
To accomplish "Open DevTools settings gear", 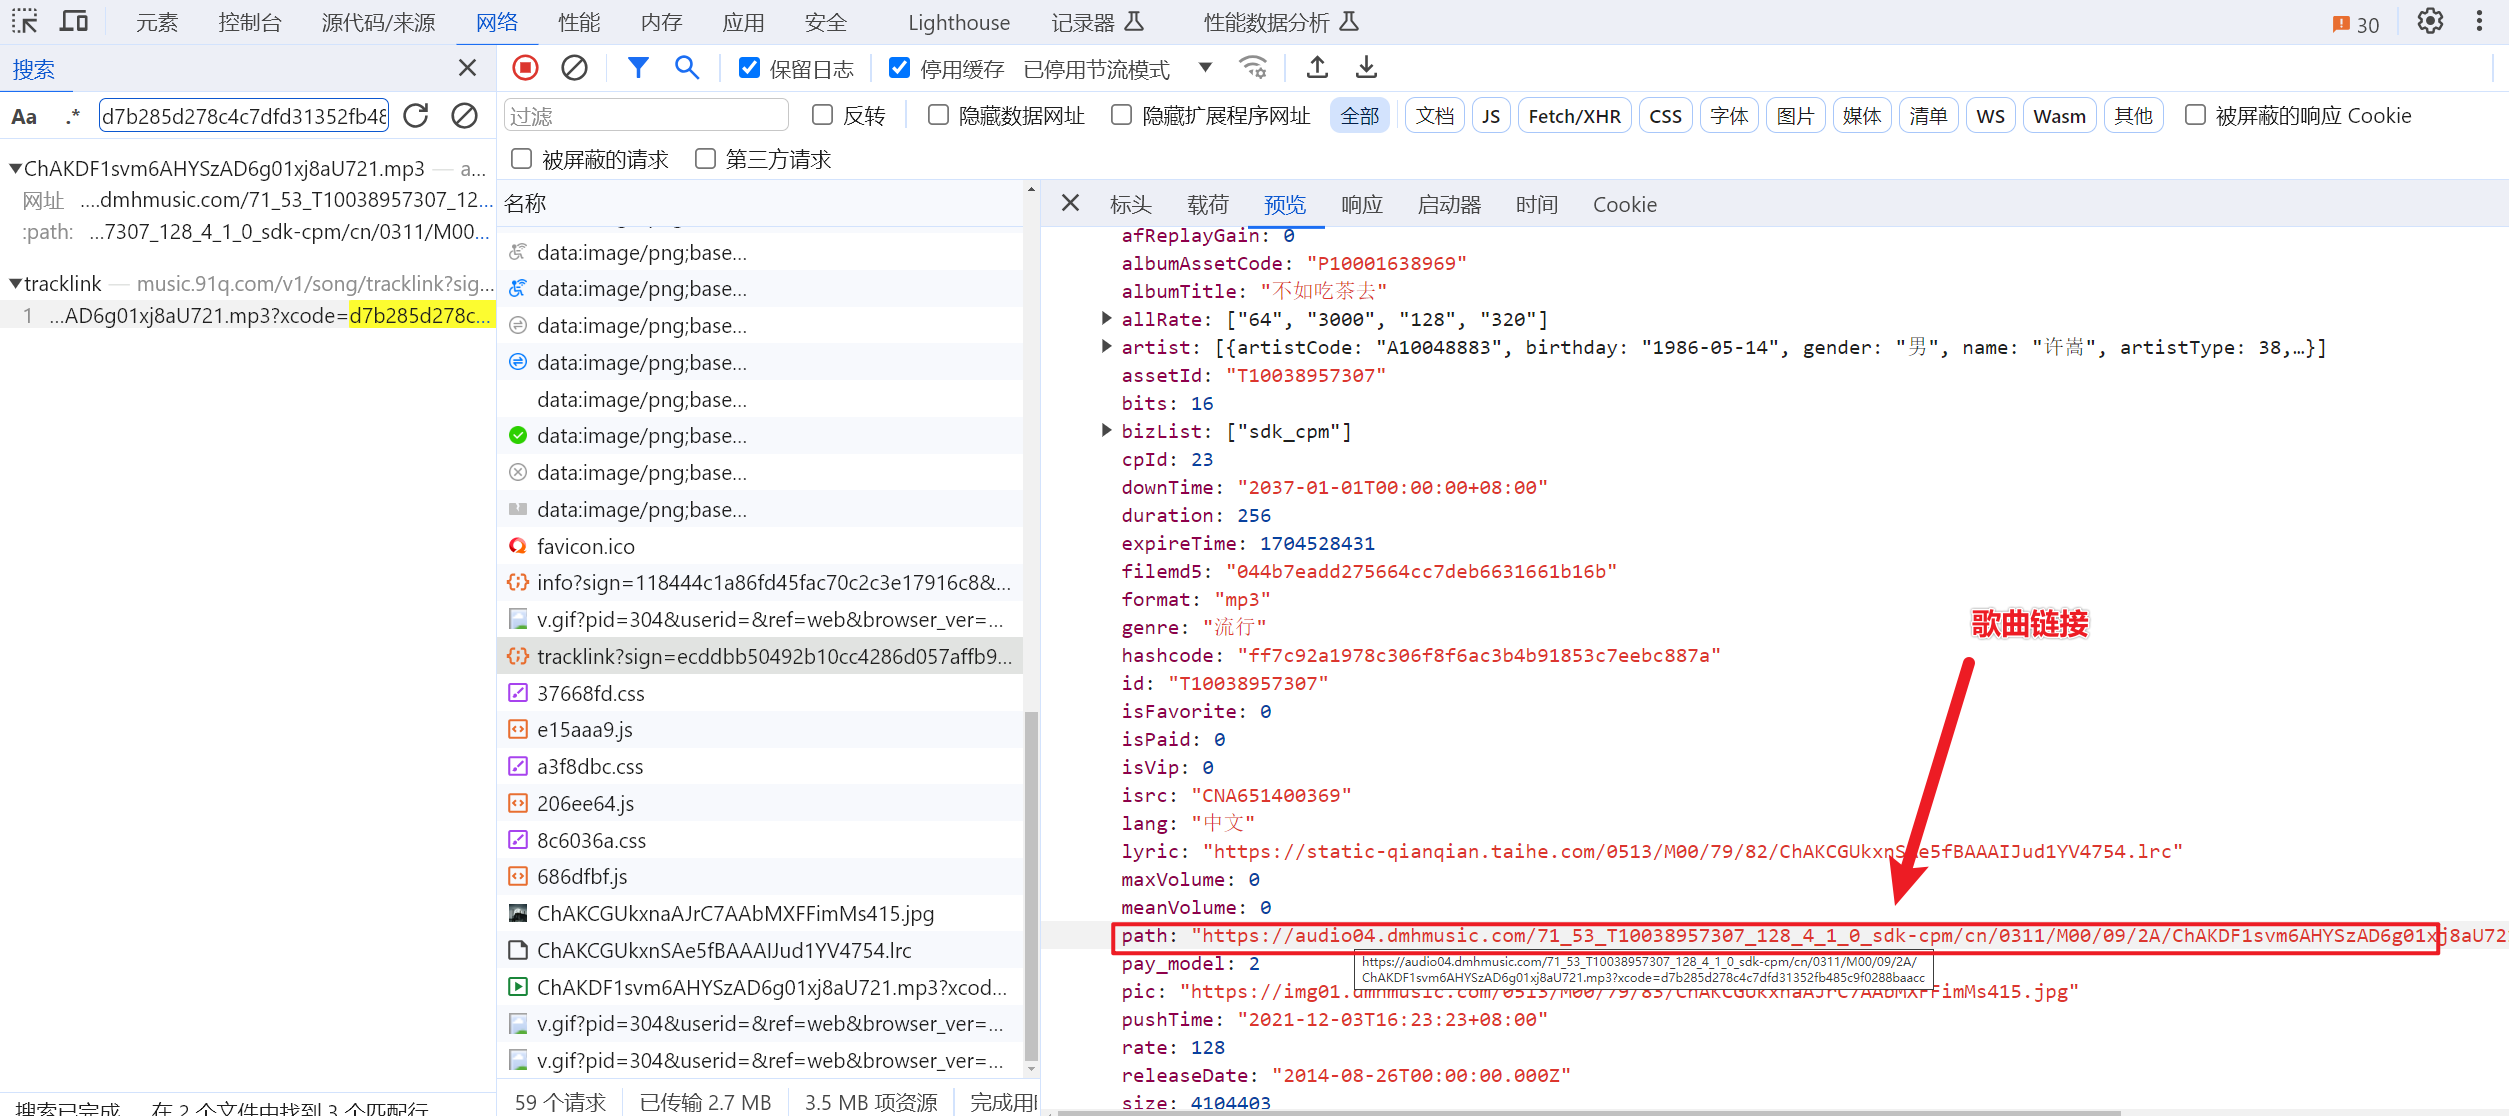I will 2429,21.
